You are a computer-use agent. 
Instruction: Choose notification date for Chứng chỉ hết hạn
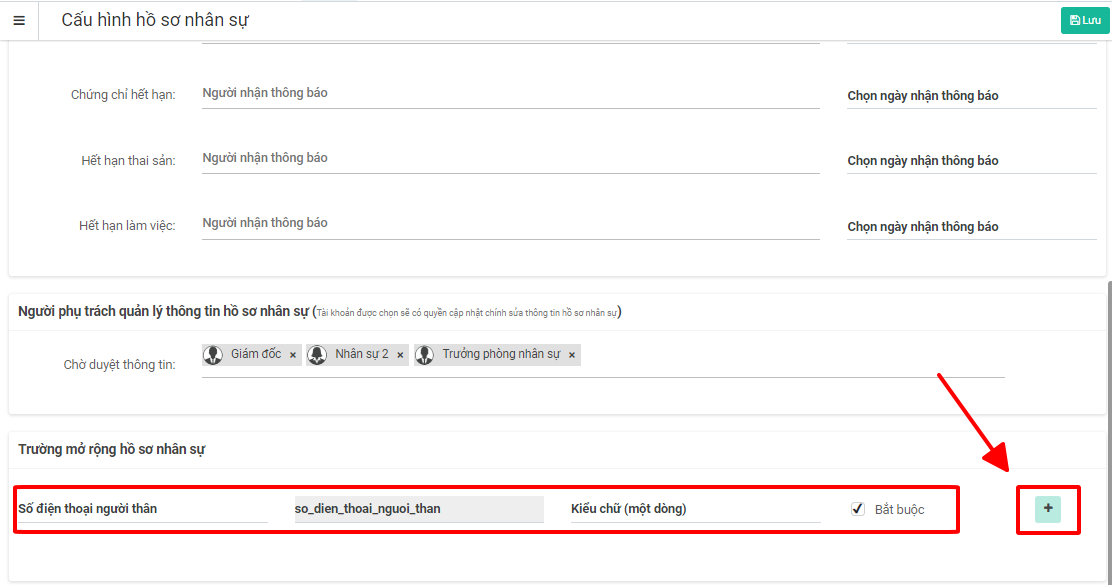(x=971, y=96)
